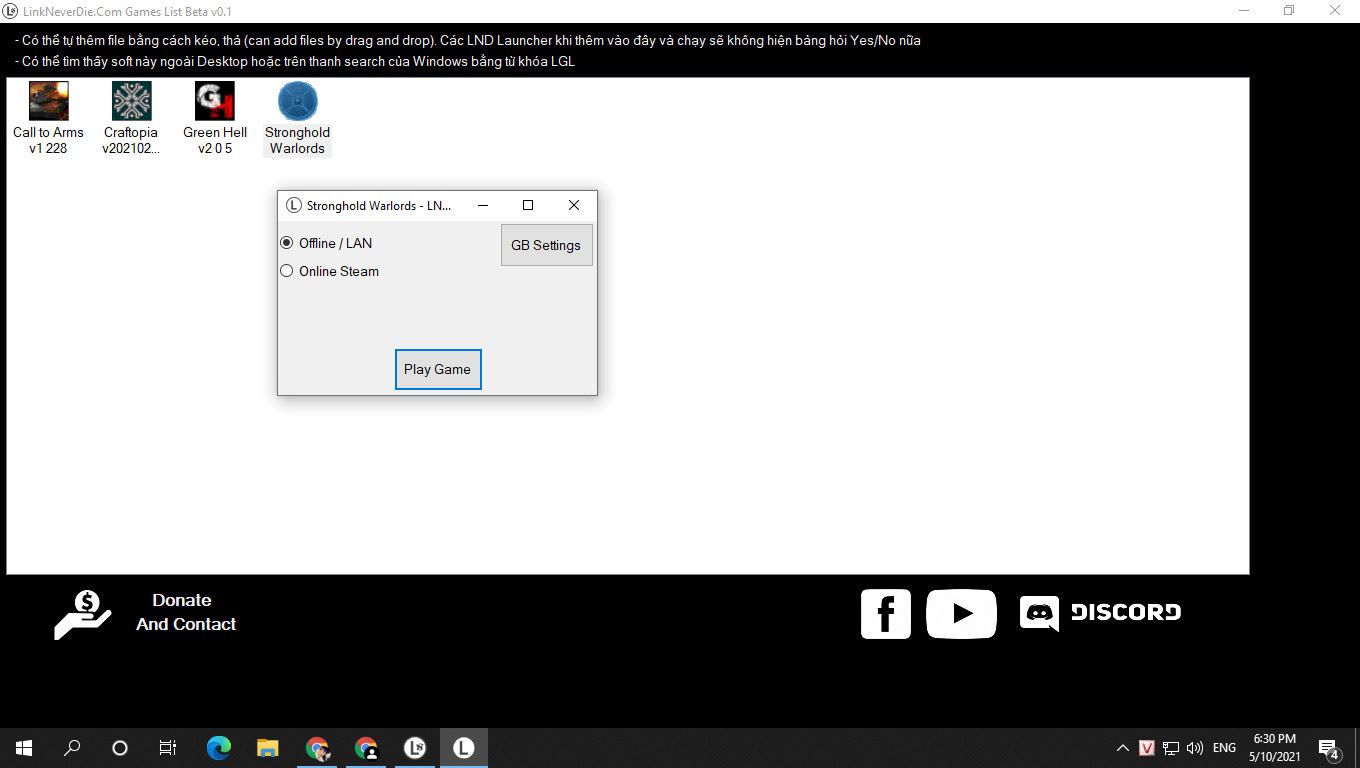This screenshot has width=1360, height=768.
Task: Click the launcher dialog's title bar logo
Action: click(294, 205)
